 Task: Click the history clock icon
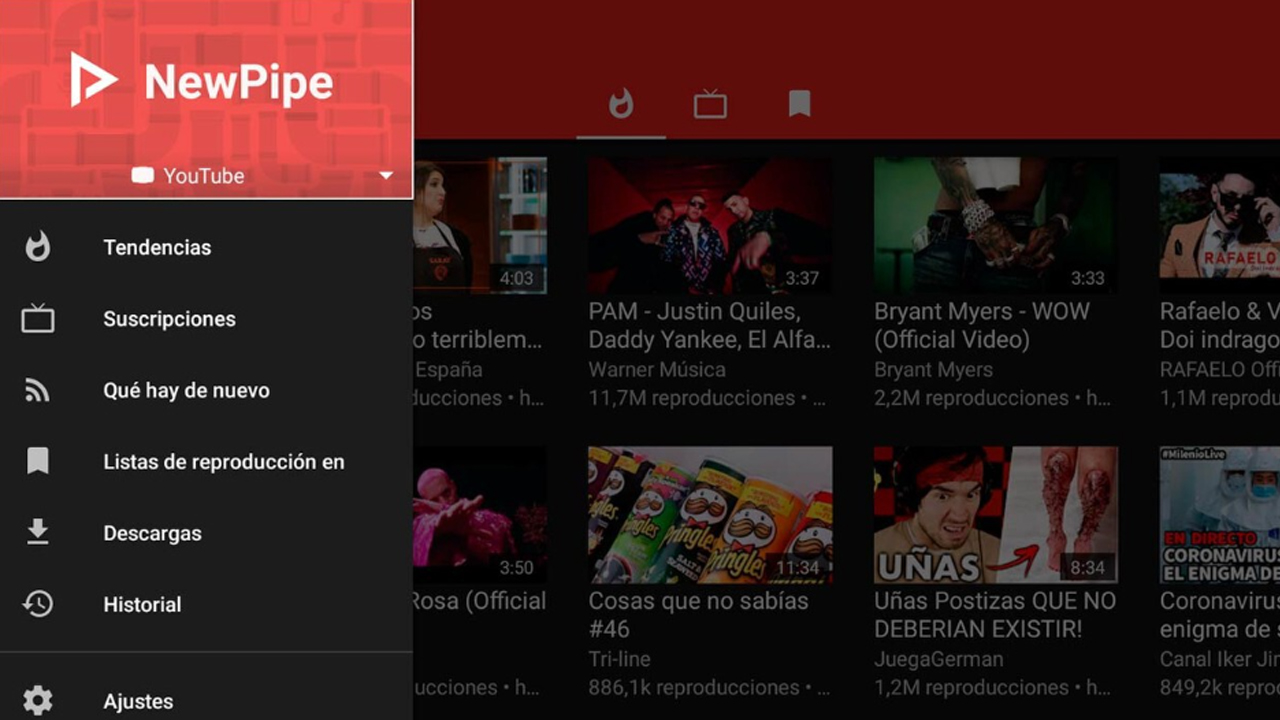coord(38,604)
